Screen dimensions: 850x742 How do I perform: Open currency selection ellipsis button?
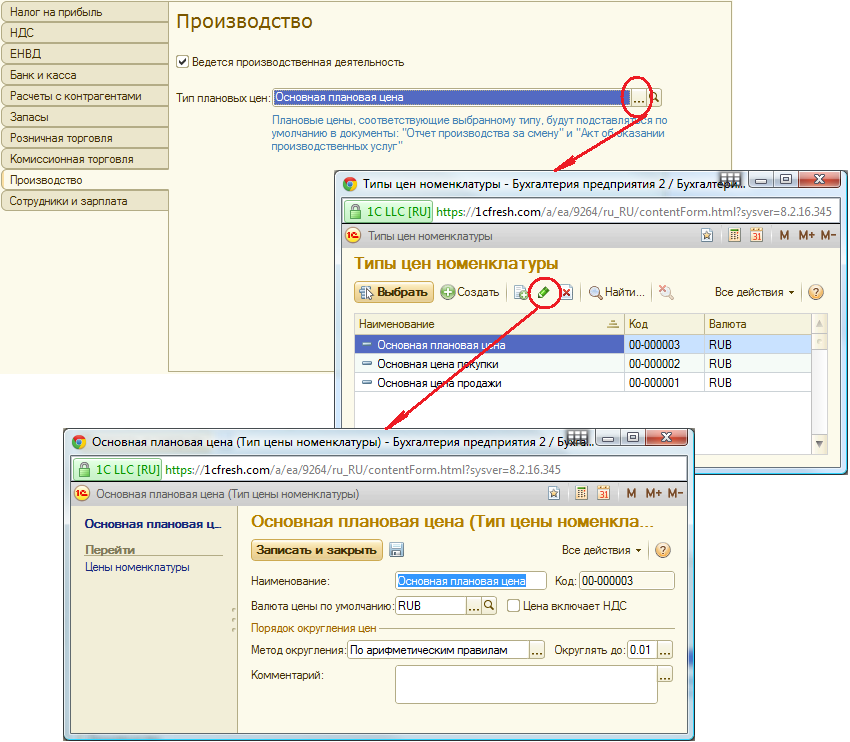pyautogui.click(x=474, y=606)
